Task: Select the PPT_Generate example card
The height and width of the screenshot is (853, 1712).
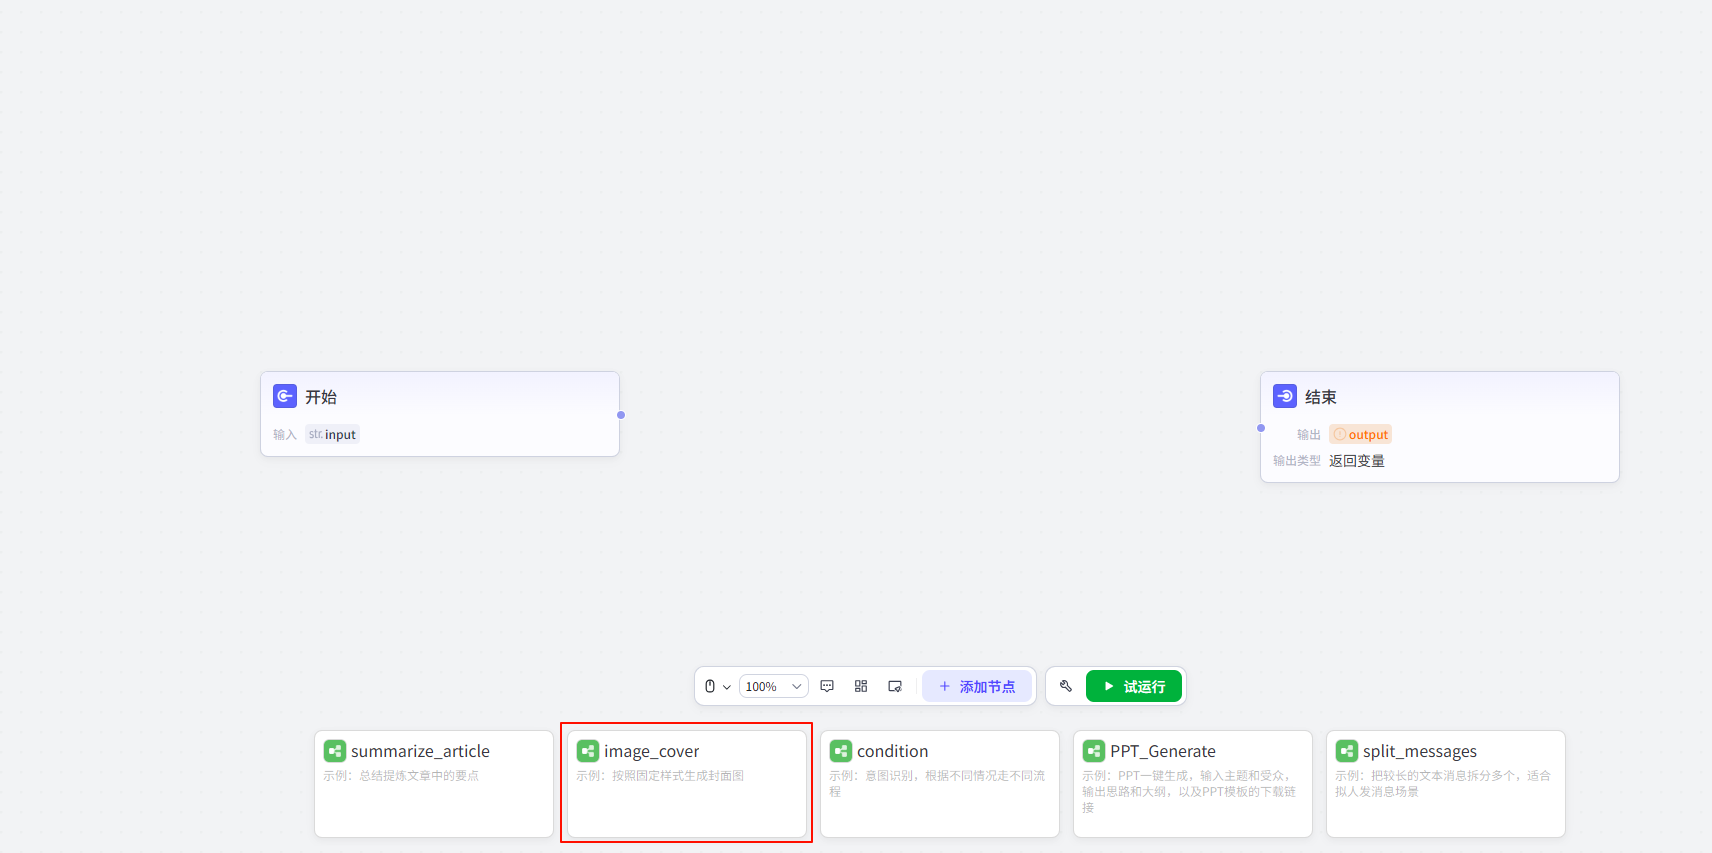Action: (x=1193, y=784)
